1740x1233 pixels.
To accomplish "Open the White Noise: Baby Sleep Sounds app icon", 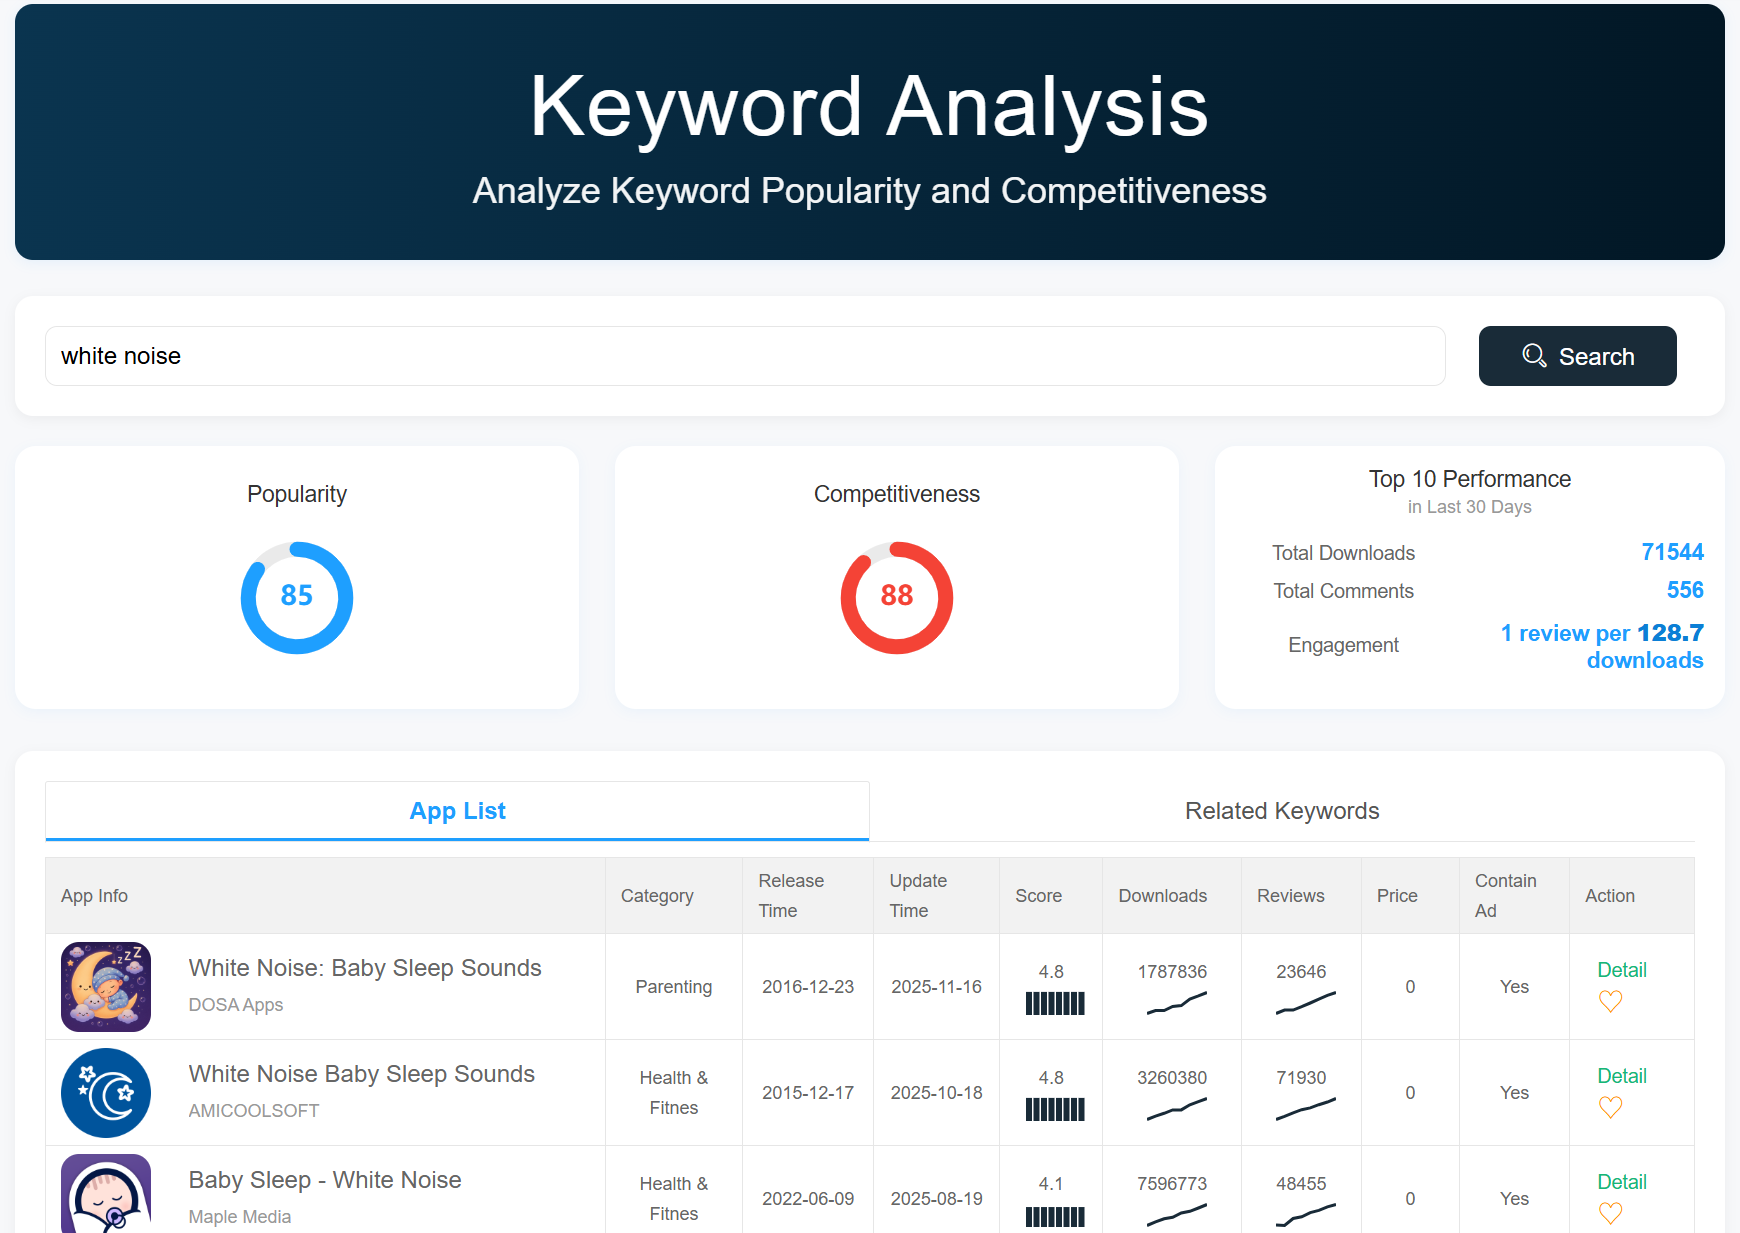I will tap(106, 987).
